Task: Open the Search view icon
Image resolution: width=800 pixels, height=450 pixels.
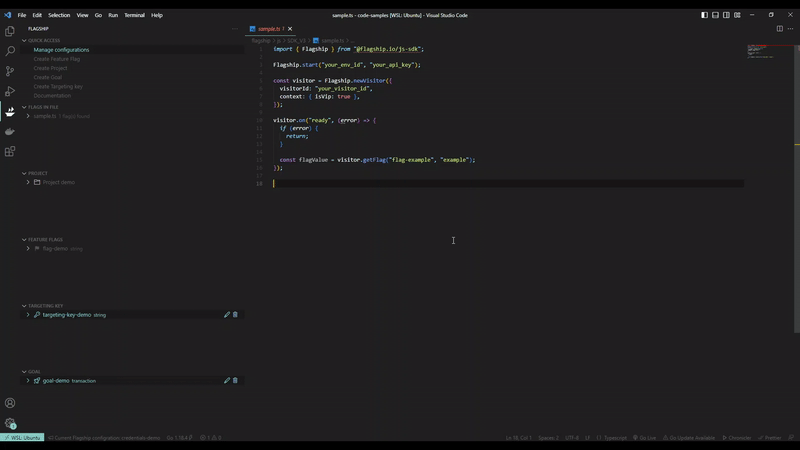Action: (10, 51)
